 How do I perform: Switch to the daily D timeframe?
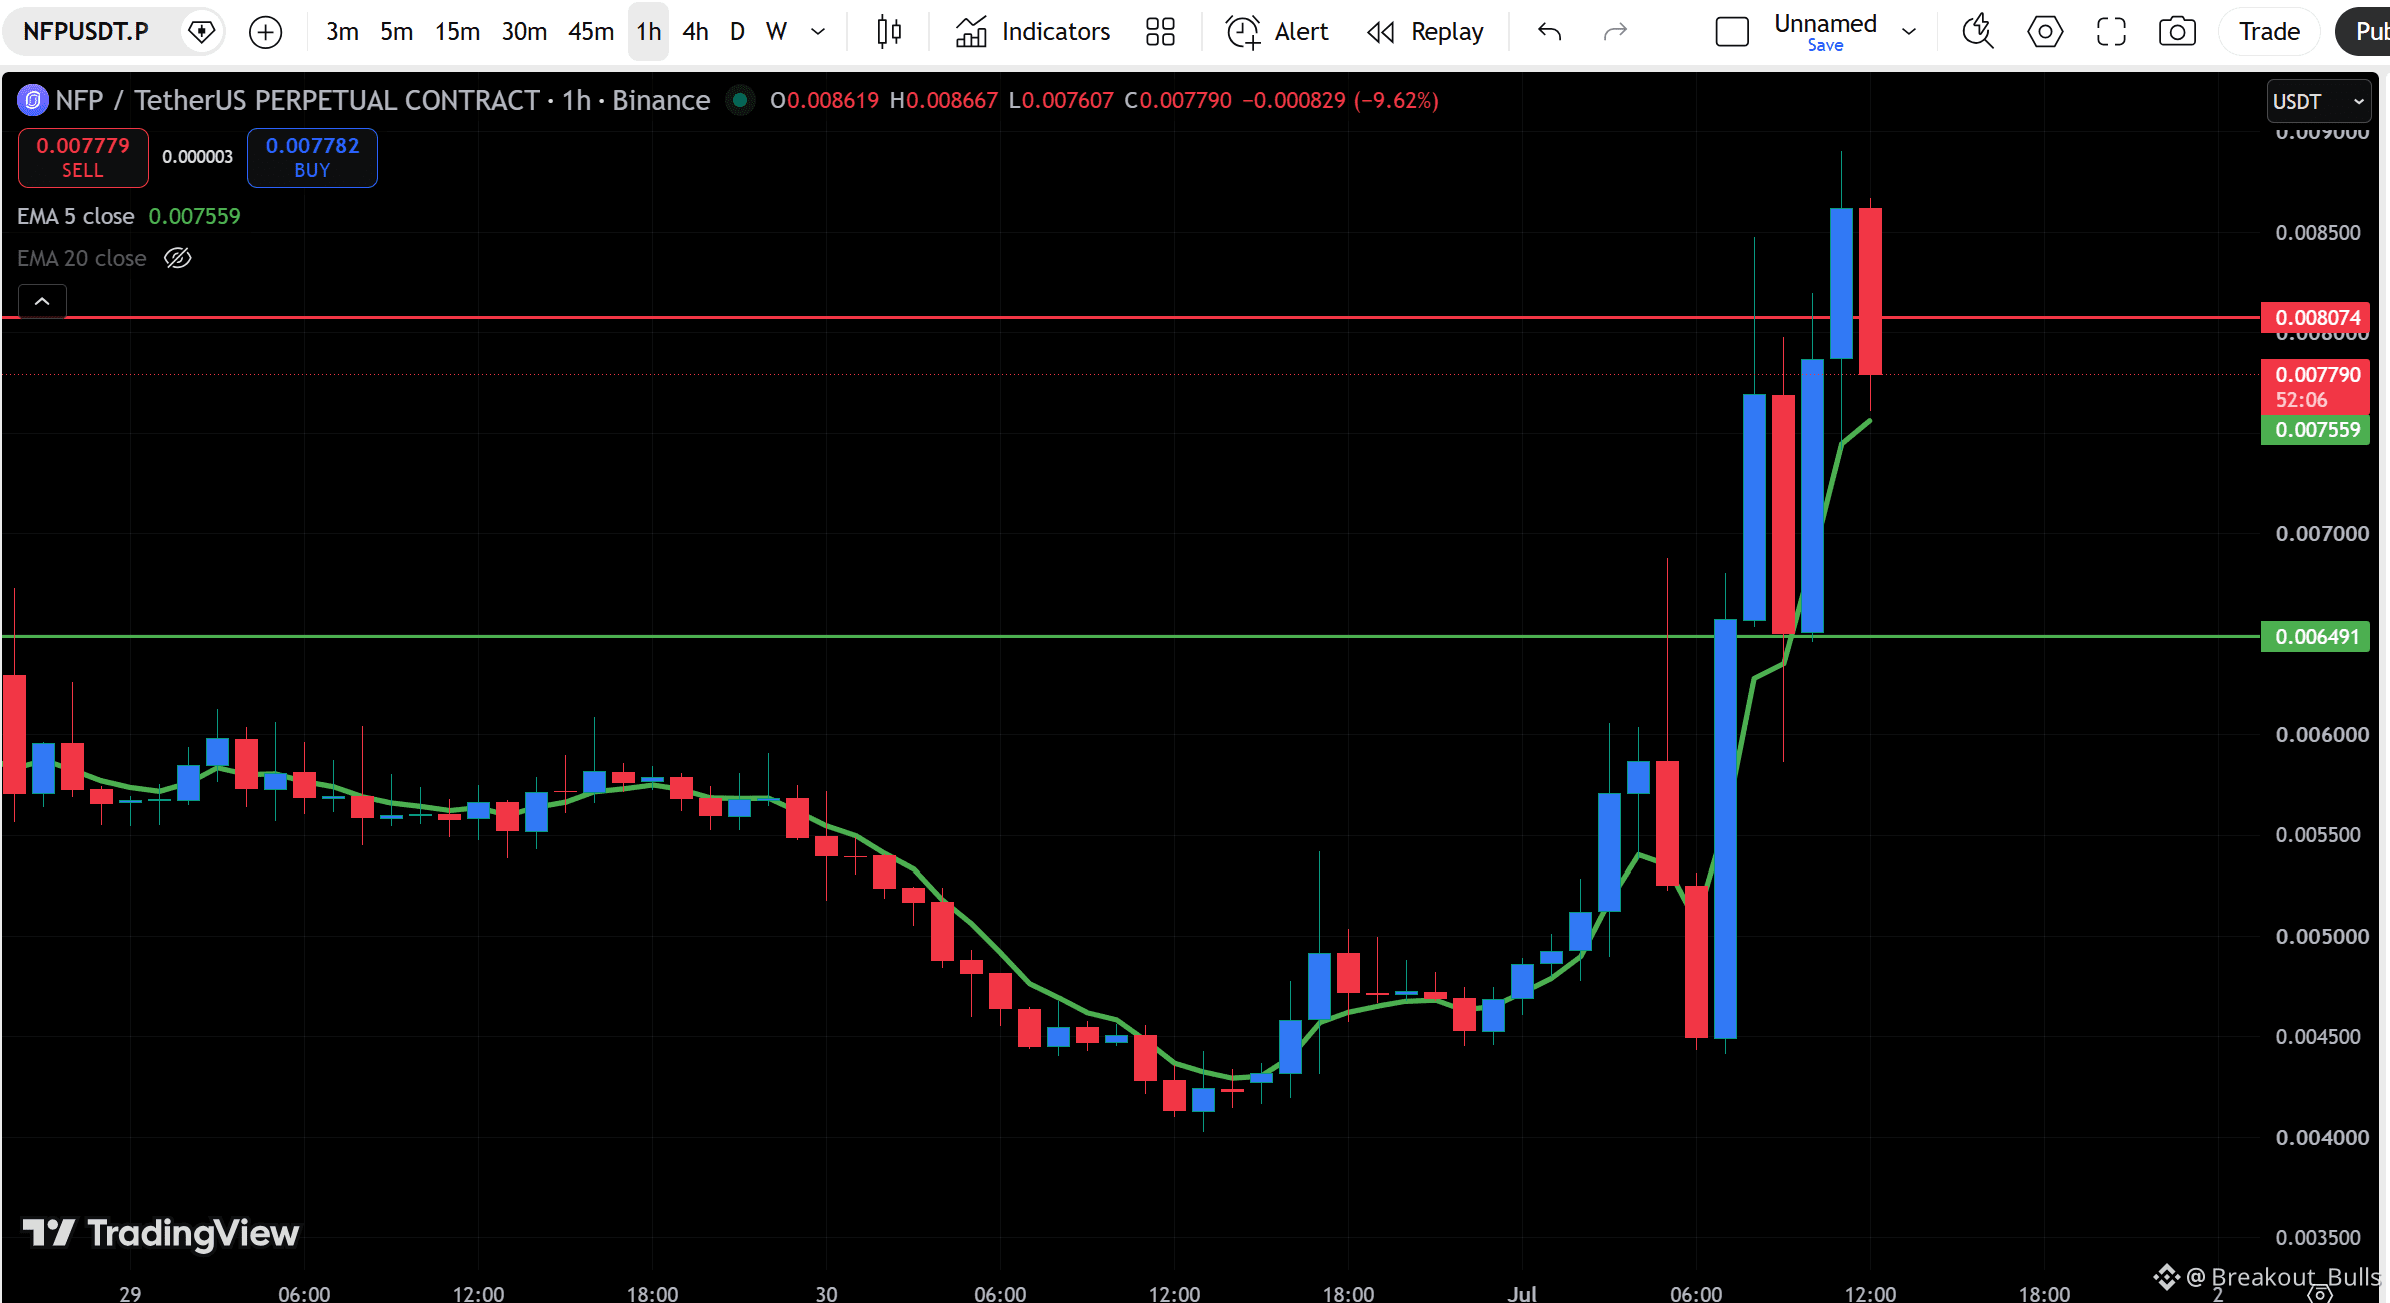click(x=737, y=32)
